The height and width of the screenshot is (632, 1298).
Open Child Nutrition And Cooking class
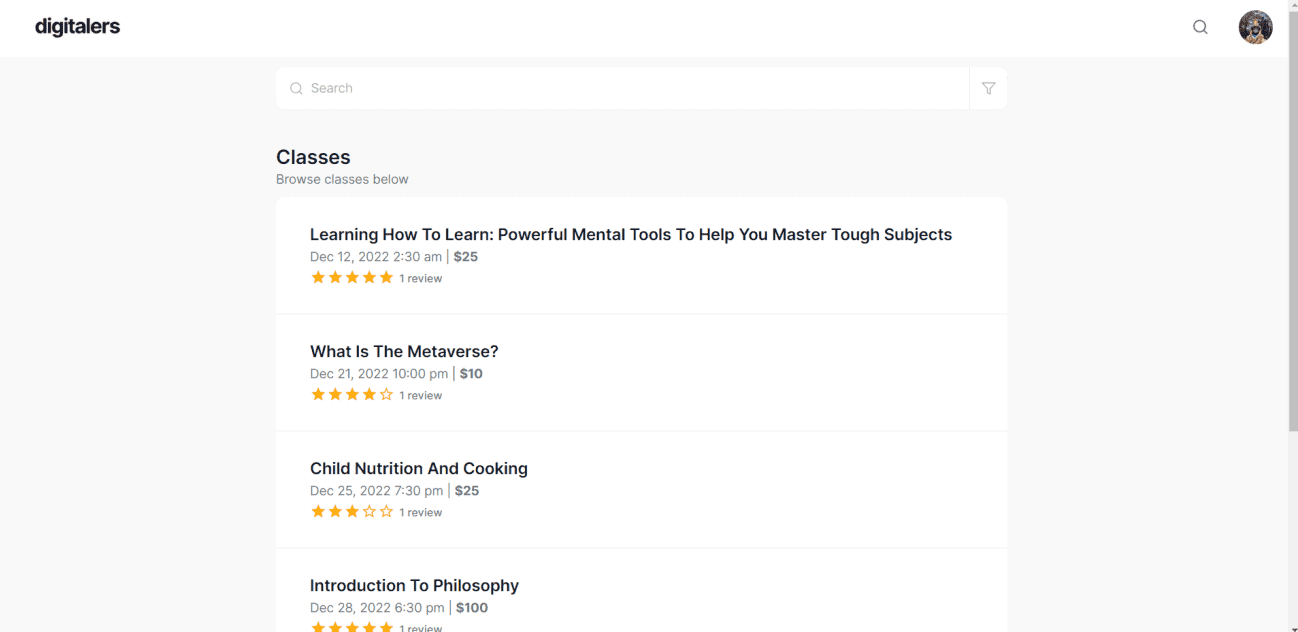[419, 468]
